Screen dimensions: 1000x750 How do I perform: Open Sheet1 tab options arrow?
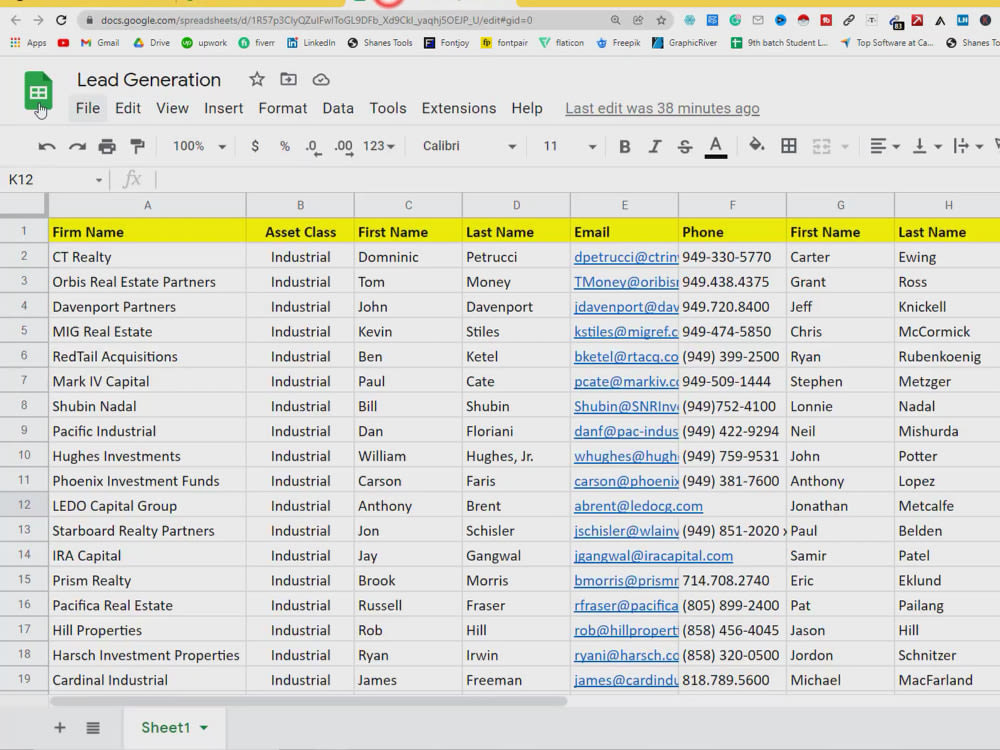pyautogui.click(x=204, y=728)
